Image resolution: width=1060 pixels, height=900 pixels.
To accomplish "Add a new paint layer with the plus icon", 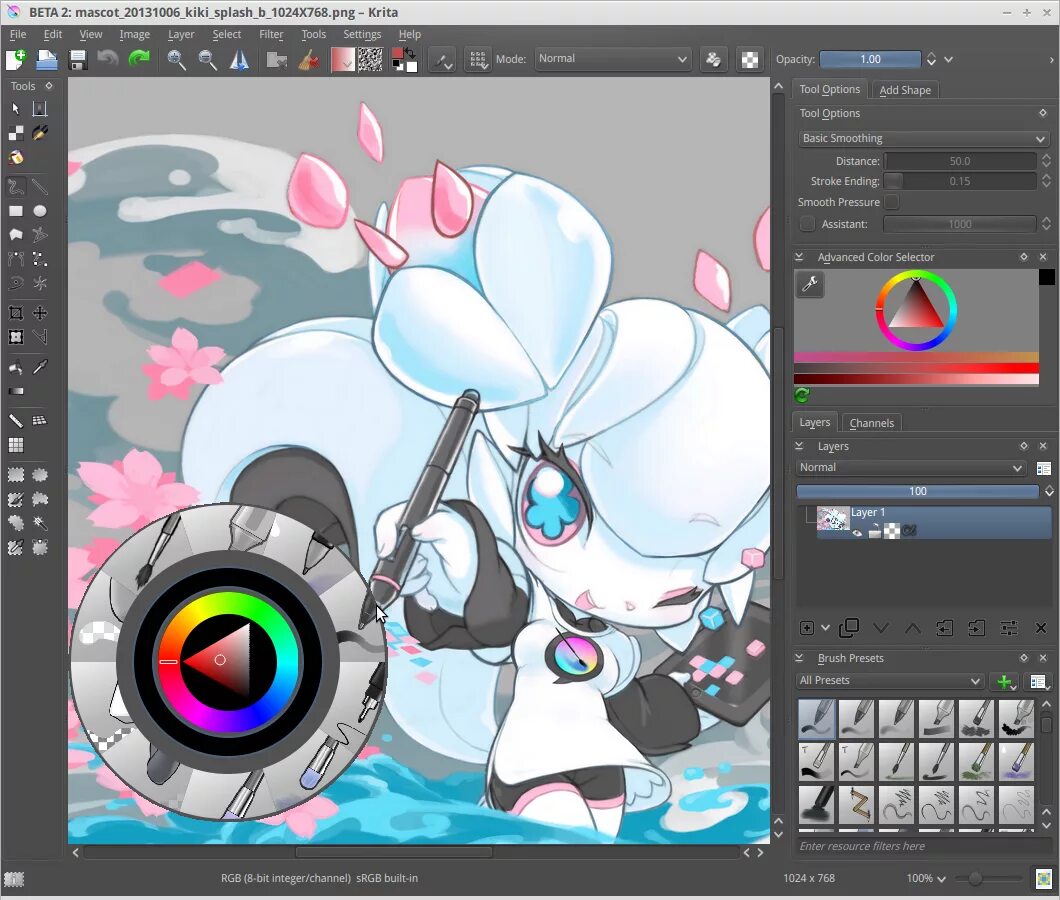I will point(806,627).
